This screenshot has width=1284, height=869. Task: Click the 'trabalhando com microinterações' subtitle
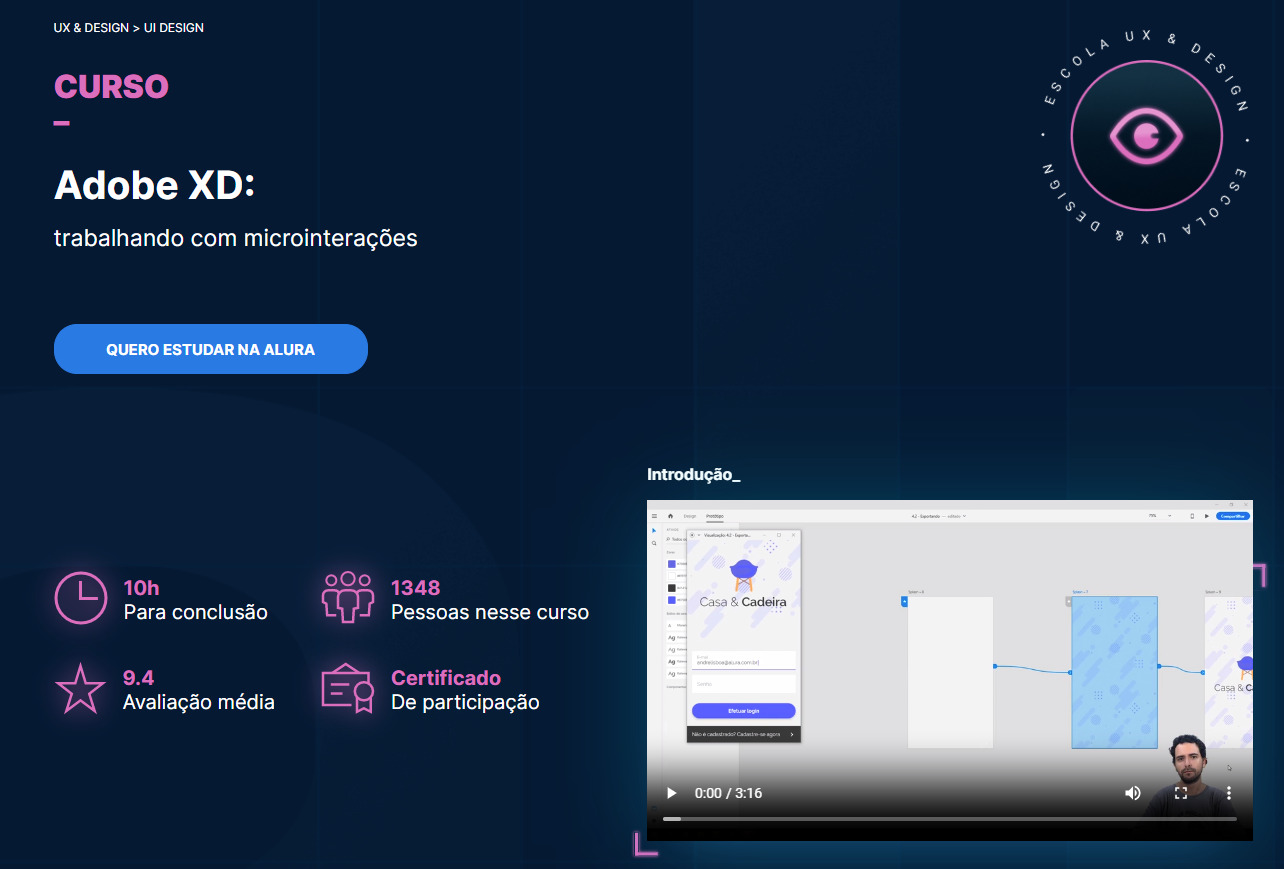(x=236, y=239)
